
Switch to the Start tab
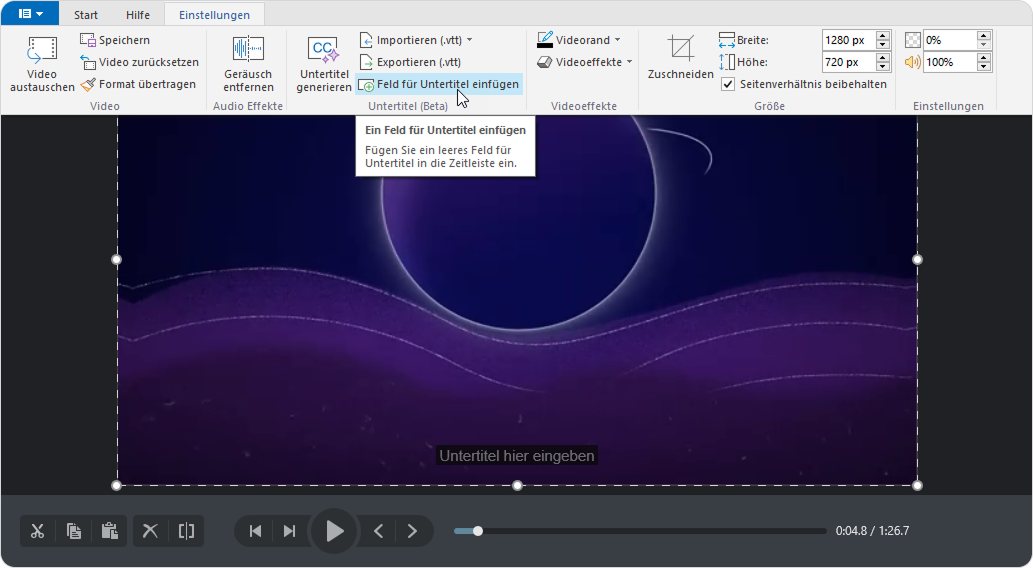(x=86, y=14)
